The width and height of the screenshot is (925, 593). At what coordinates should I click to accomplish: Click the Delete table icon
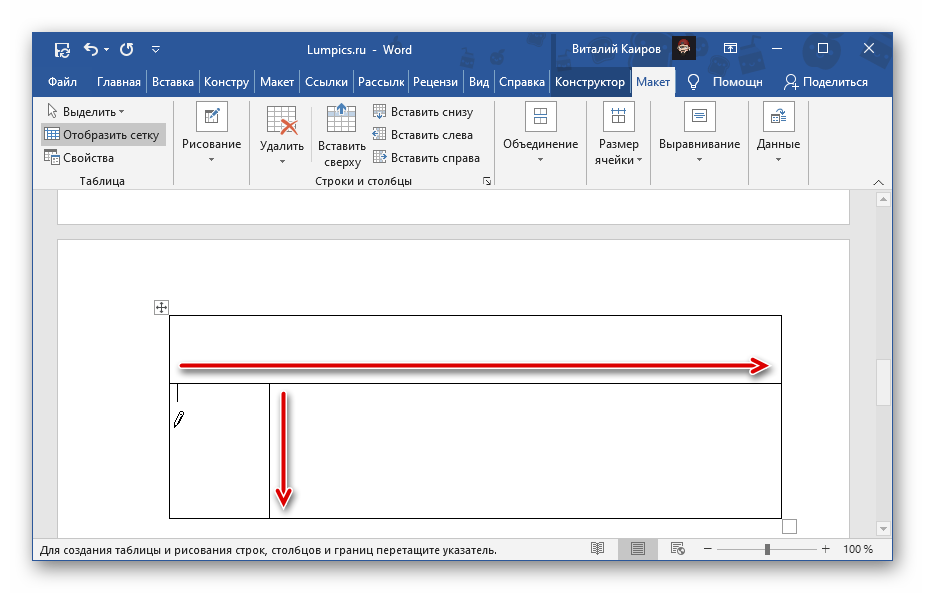281,120
